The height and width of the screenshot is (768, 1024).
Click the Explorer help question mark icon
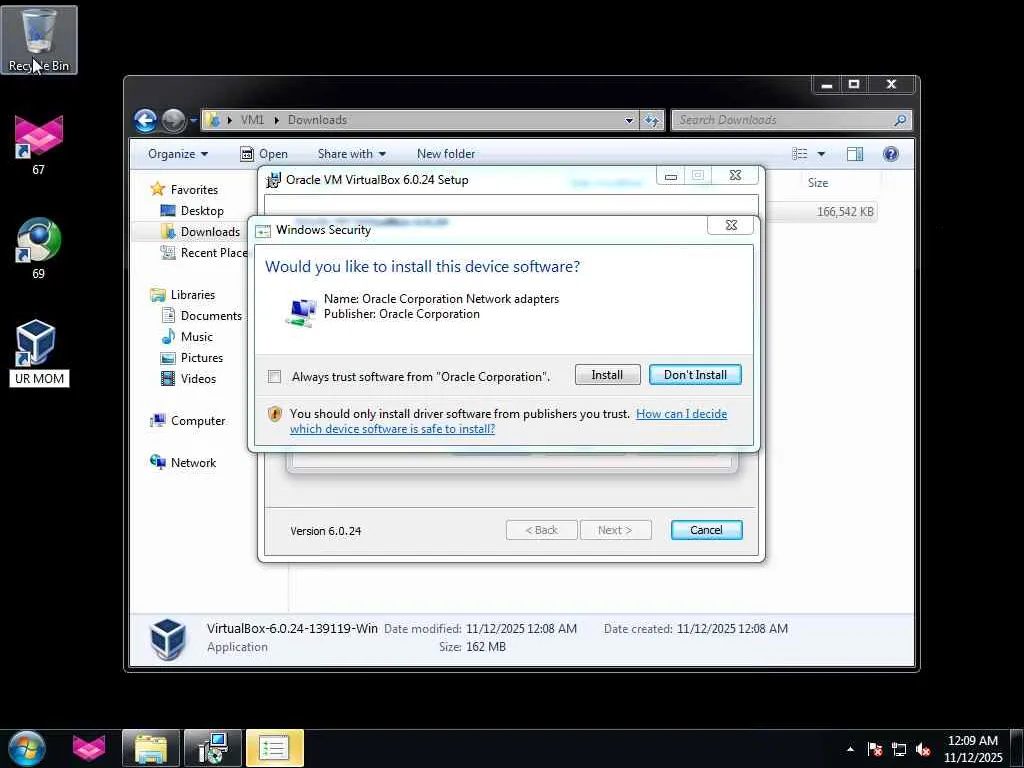pos(891,154)
